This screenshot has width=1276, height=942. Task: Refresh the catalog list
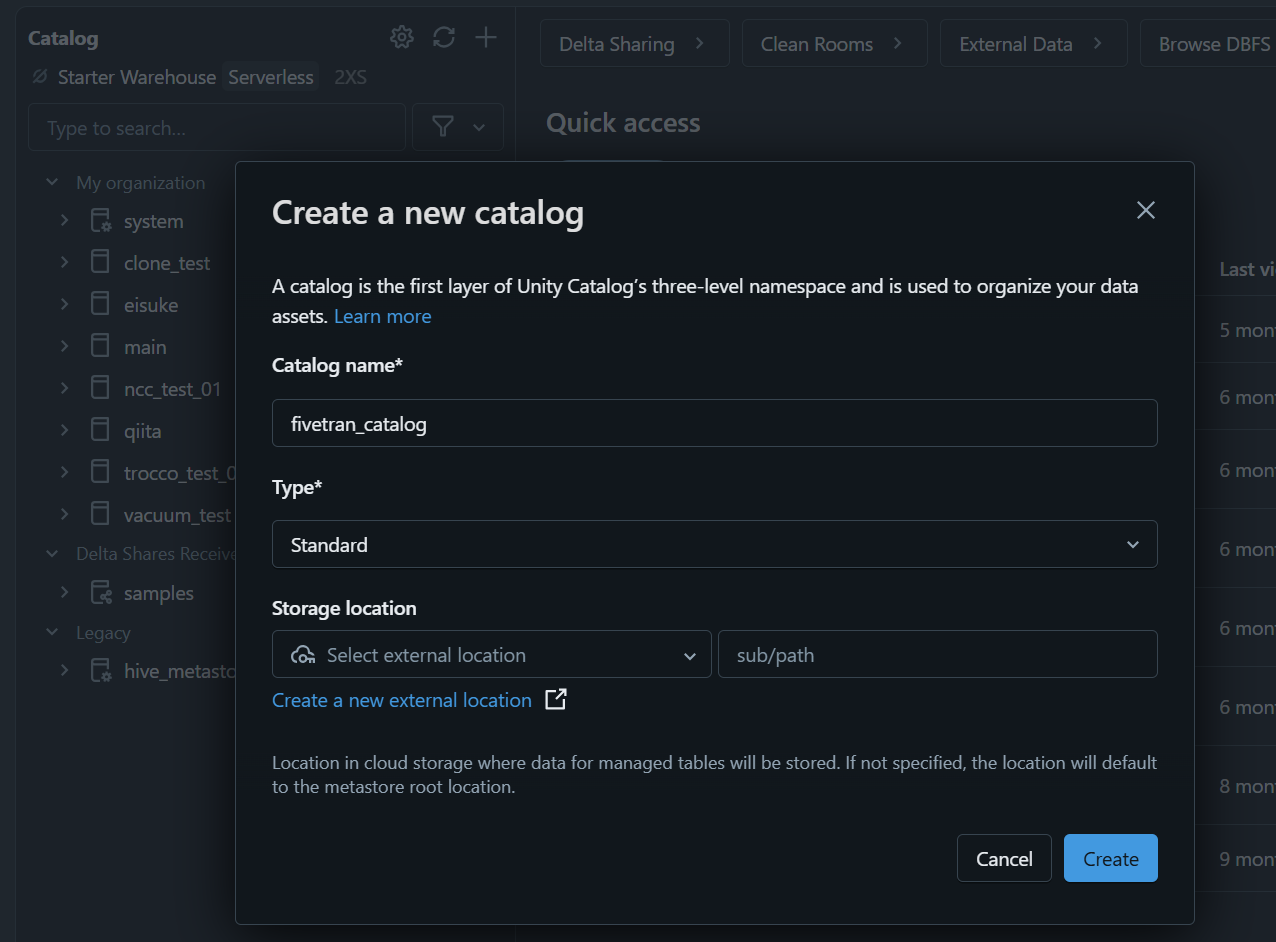click(444, 38)
